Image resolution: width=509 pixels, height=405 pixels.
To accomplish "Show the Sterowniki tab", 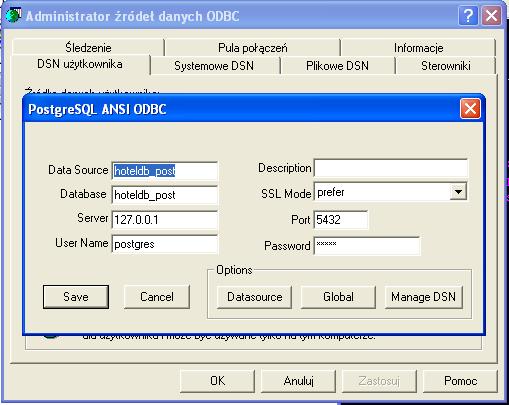I will [x=446, y=66].
